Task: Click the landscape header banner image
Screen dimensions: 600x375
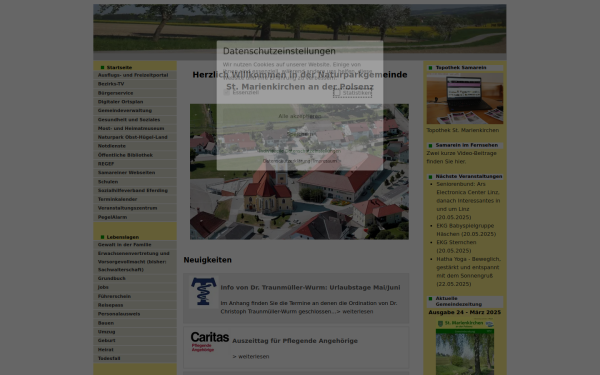Action: [x=300, y=28]
